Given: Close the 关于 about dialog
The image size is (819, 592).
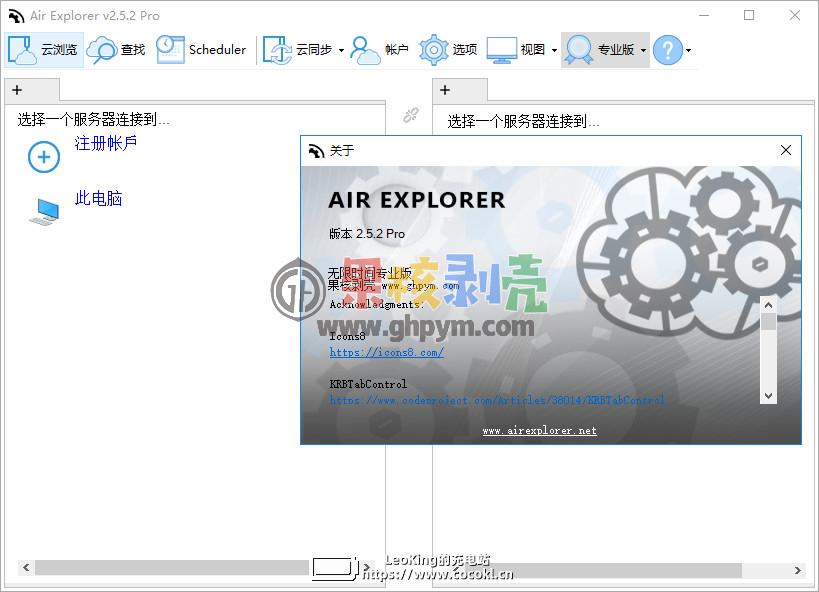Looking at the screenshot, I should coord(786,150).
